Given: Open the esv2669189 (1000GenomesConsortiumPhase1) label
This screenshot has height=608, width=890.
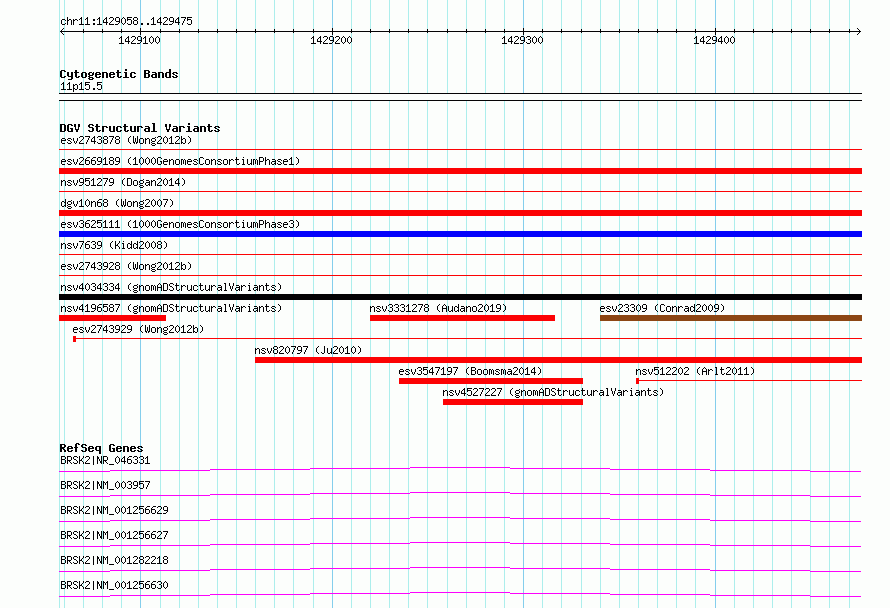Looking at the screenshot, I should pos(180,161).
